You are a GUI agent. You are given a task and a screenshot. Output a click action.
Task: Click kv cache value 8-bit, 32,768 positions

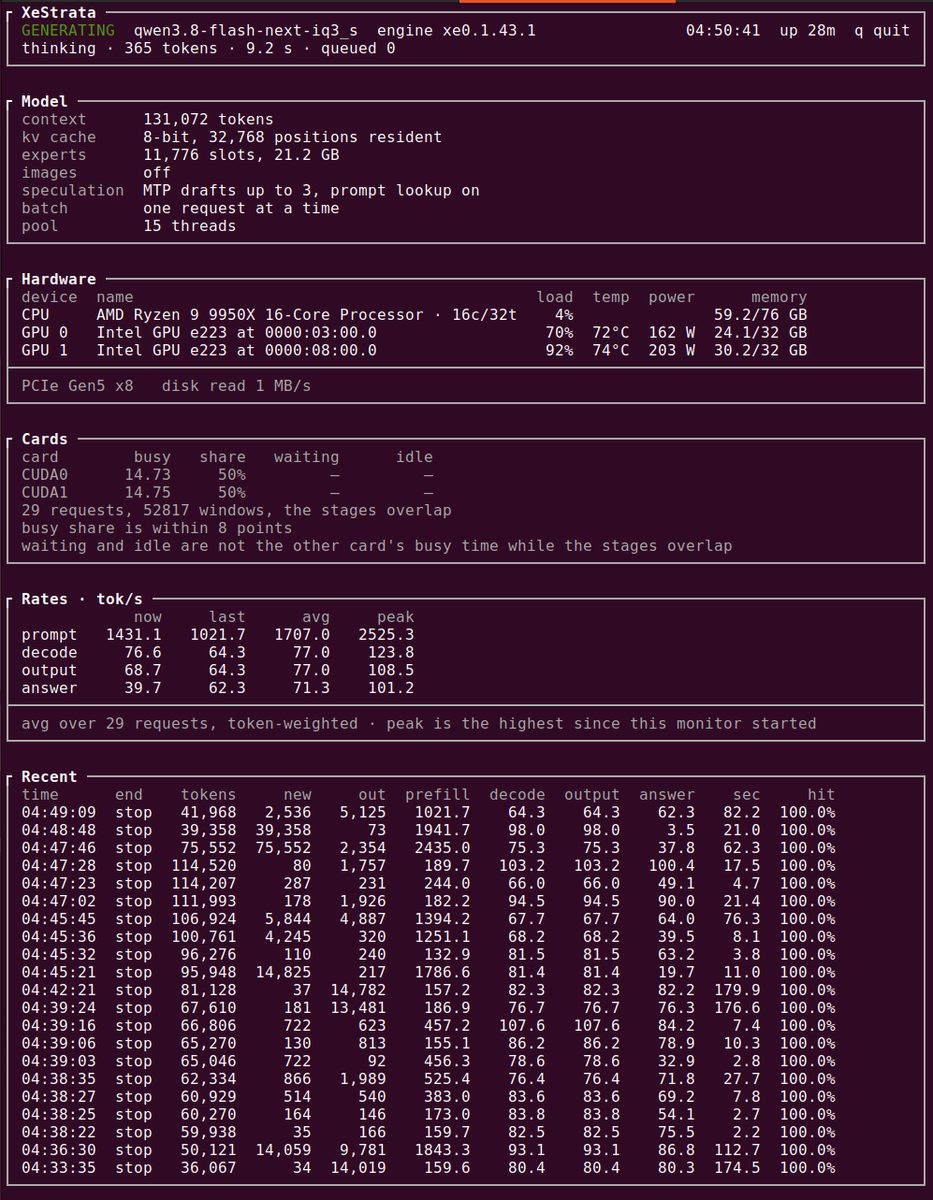292,137
